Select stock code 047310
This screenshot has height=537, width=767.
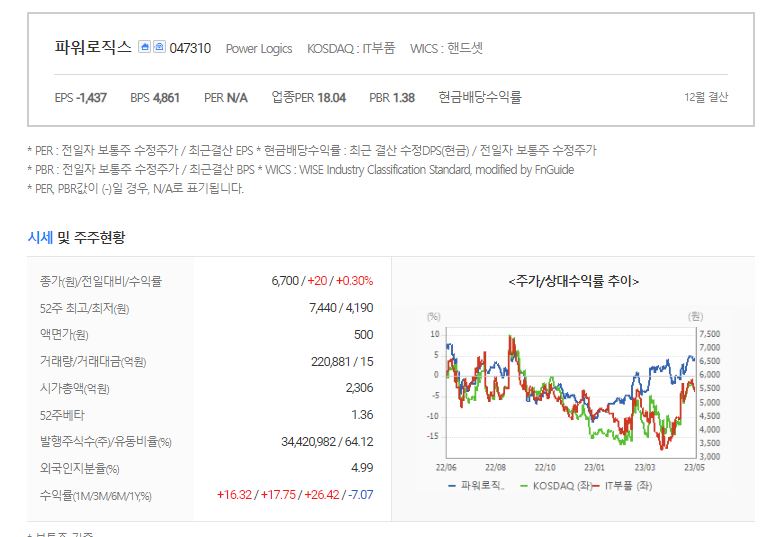pyautogui.click(x=190, y=48)
